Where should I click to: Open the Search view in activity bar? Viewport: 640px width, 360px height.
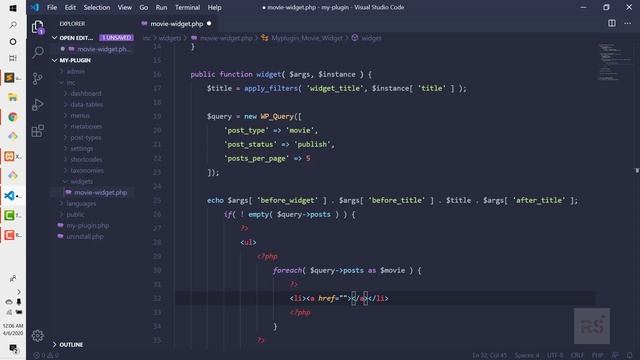pyautogui.click(x=38, y=52)
